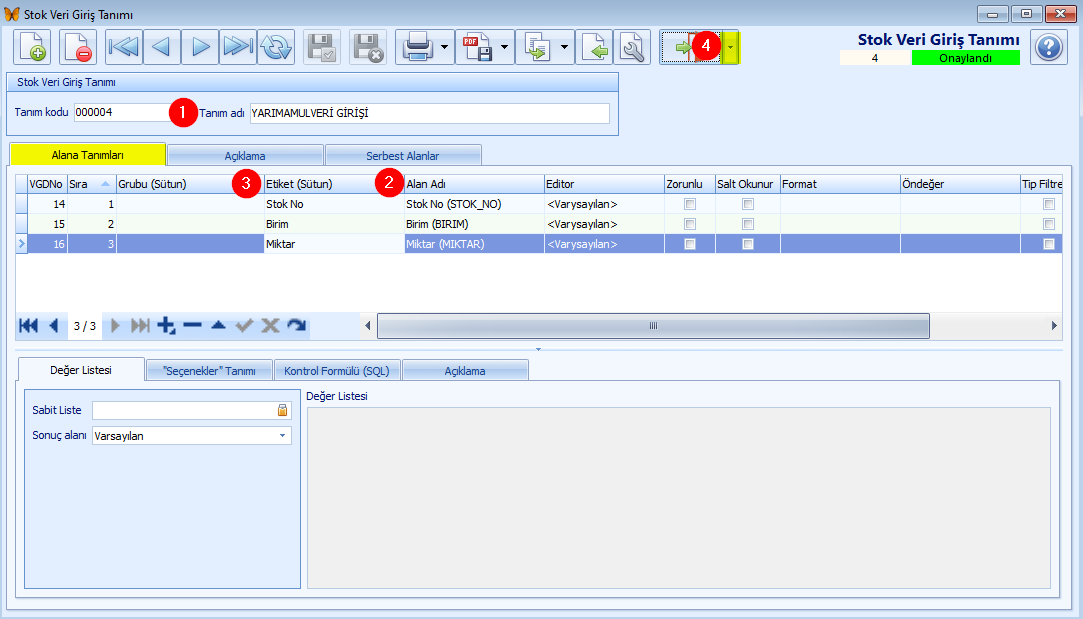1083x619 pixels.
Task: Toggle Tip Filtre checkbox for Miktar row
Action: point(1049,244)
